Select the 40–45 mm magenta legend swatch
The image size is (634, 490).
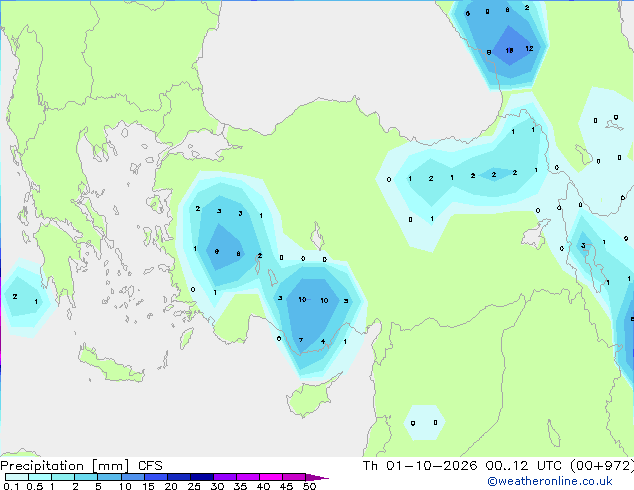pyautogui.click(x=271, y=477)
